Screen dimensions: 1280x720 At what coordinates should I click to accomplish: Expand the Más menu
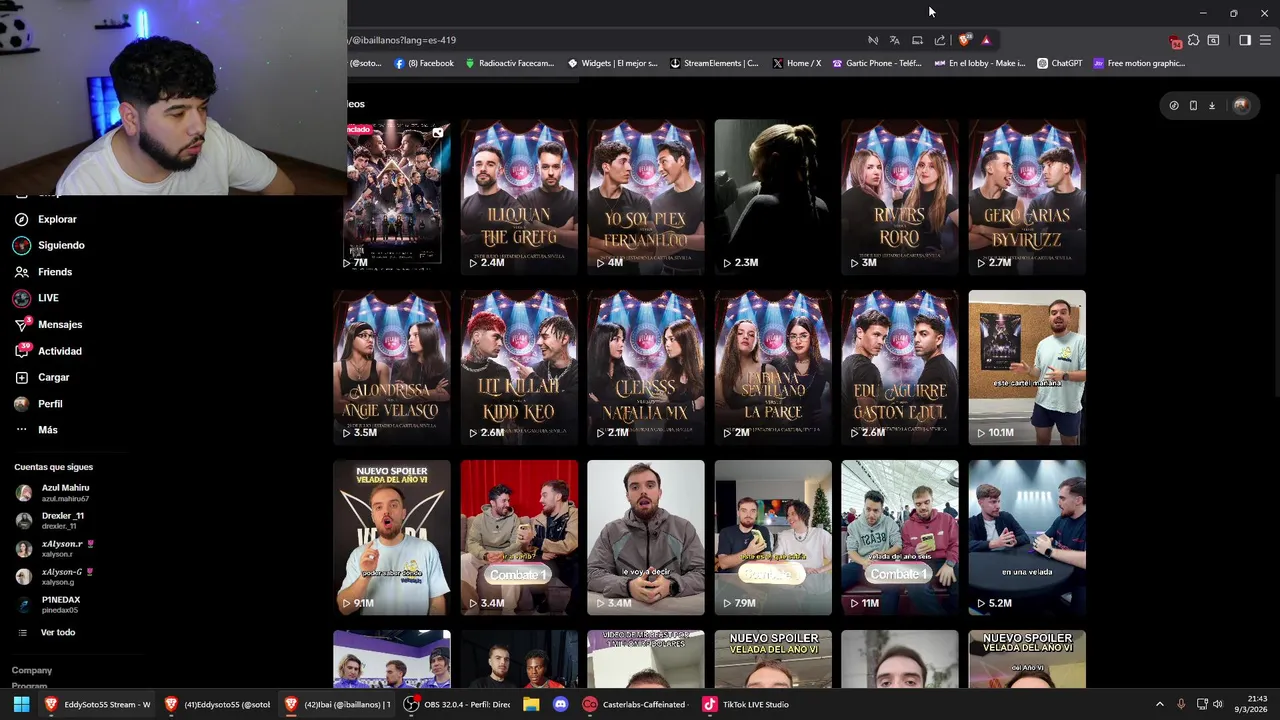36,430
